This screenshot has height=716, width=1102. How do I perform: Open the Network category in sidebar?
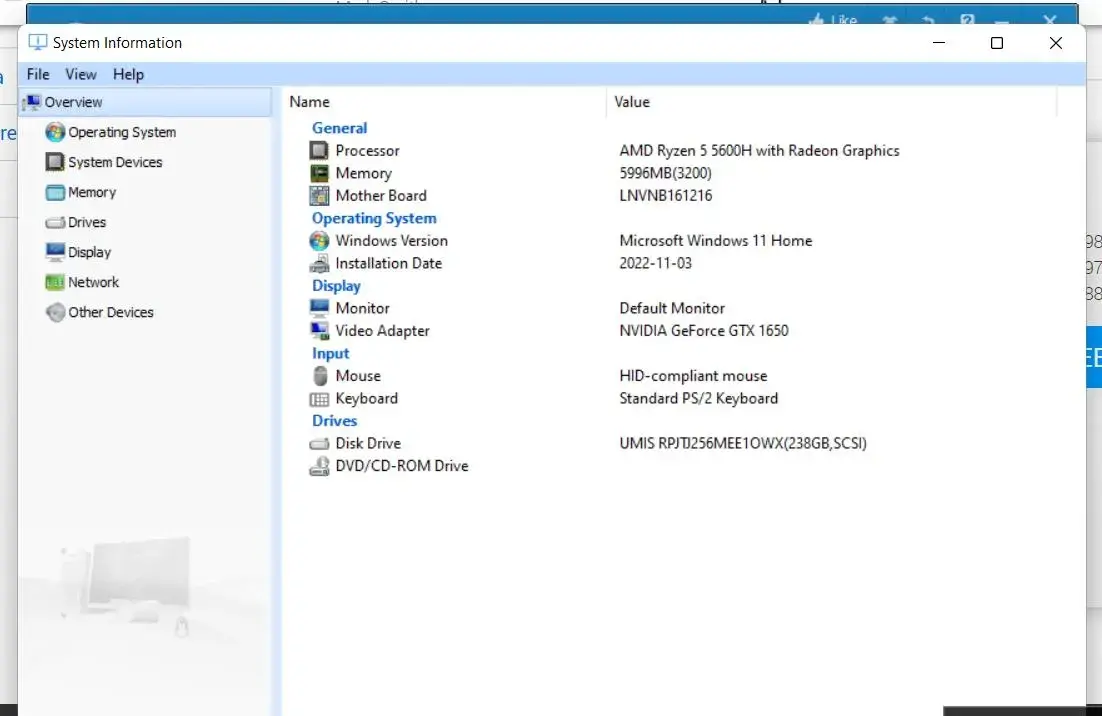click(93, 282)
